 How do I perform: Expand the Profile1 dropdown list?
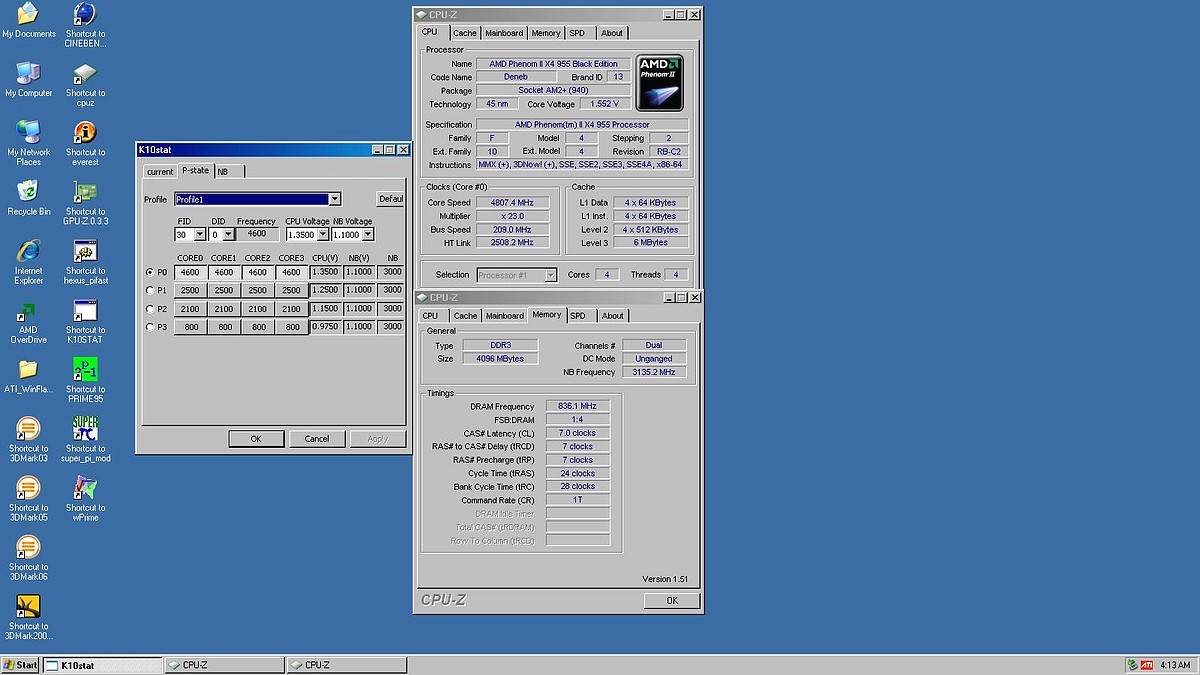(x=334, y=199)
